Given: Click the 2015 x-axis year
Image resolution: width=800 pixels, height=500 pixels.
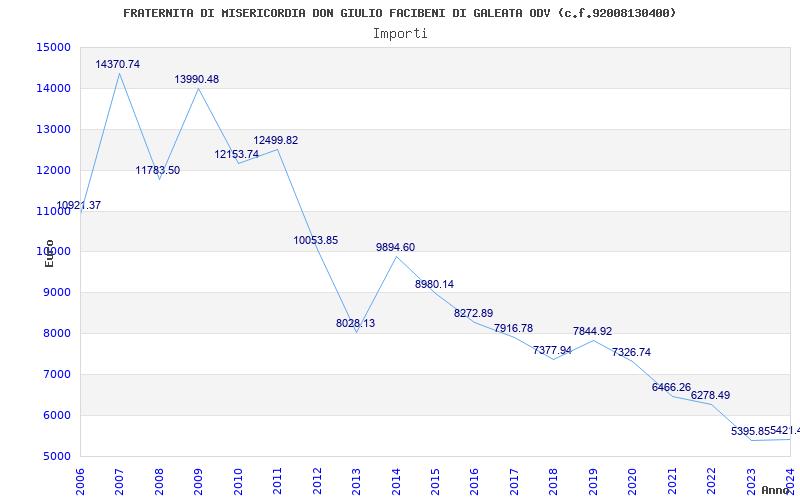Looking at the screenshot, I should 435,481.
